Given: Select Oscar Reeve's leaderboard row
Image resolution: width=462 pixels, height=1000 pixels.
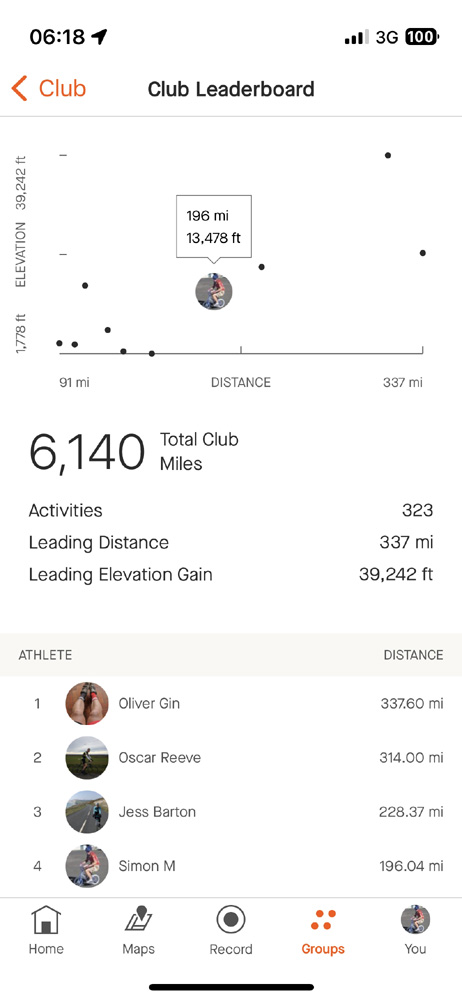Looking at the screenshot, I should (231, 758).
